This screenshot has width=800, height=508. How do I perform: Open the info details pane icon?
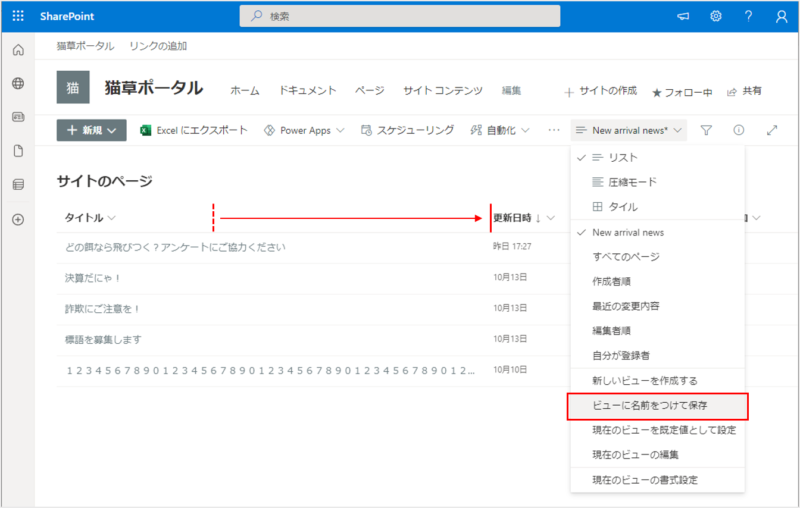click(739, 130)
